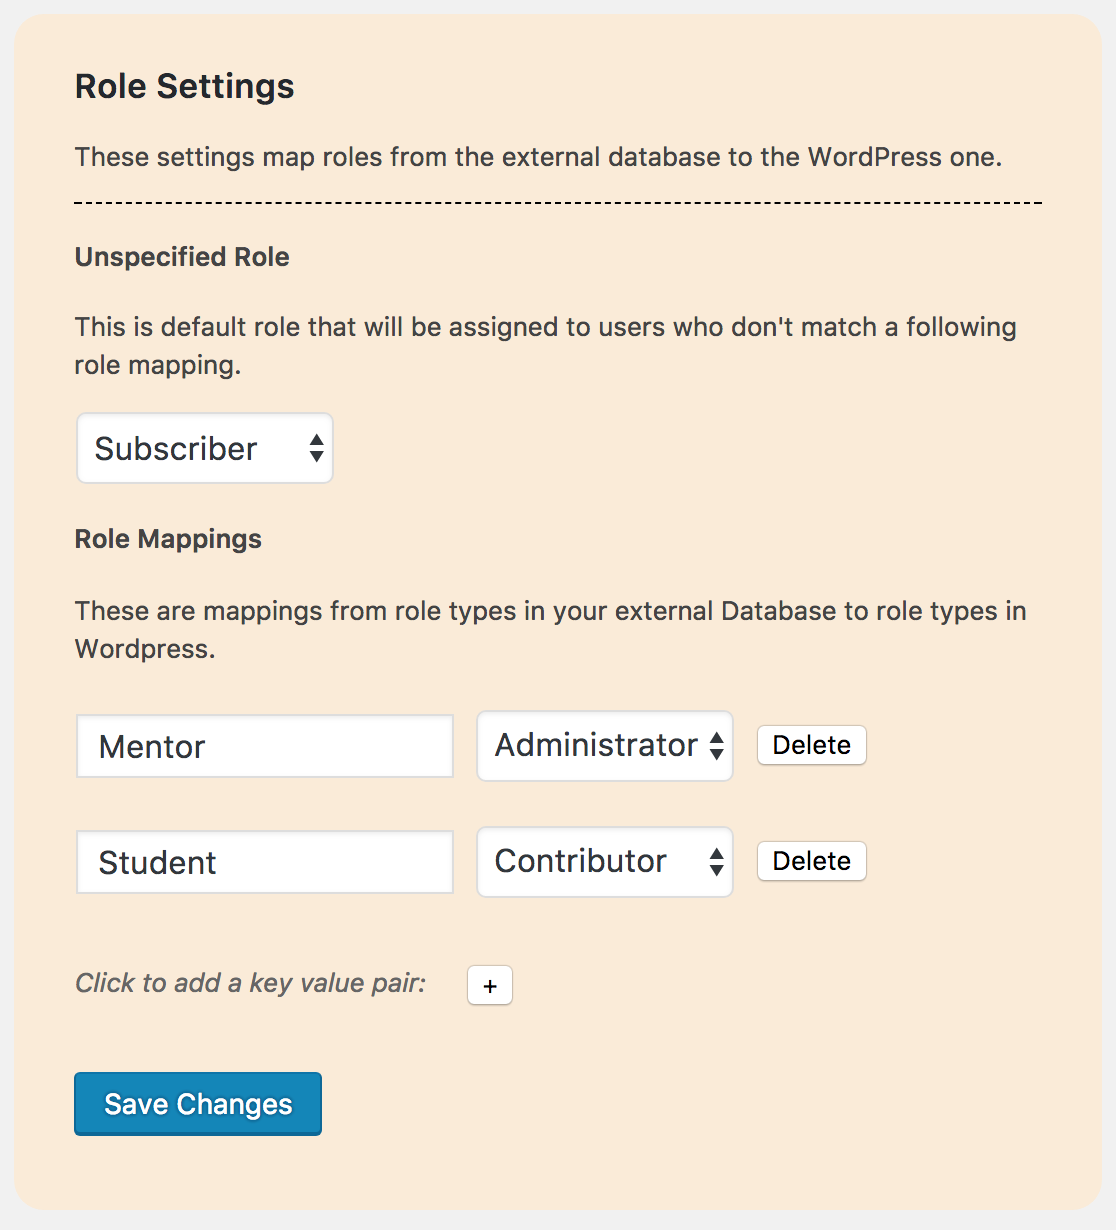Open the Administrator role dropdown for Mentor
Viewport: 1116px width, 1230px height.
605,746
